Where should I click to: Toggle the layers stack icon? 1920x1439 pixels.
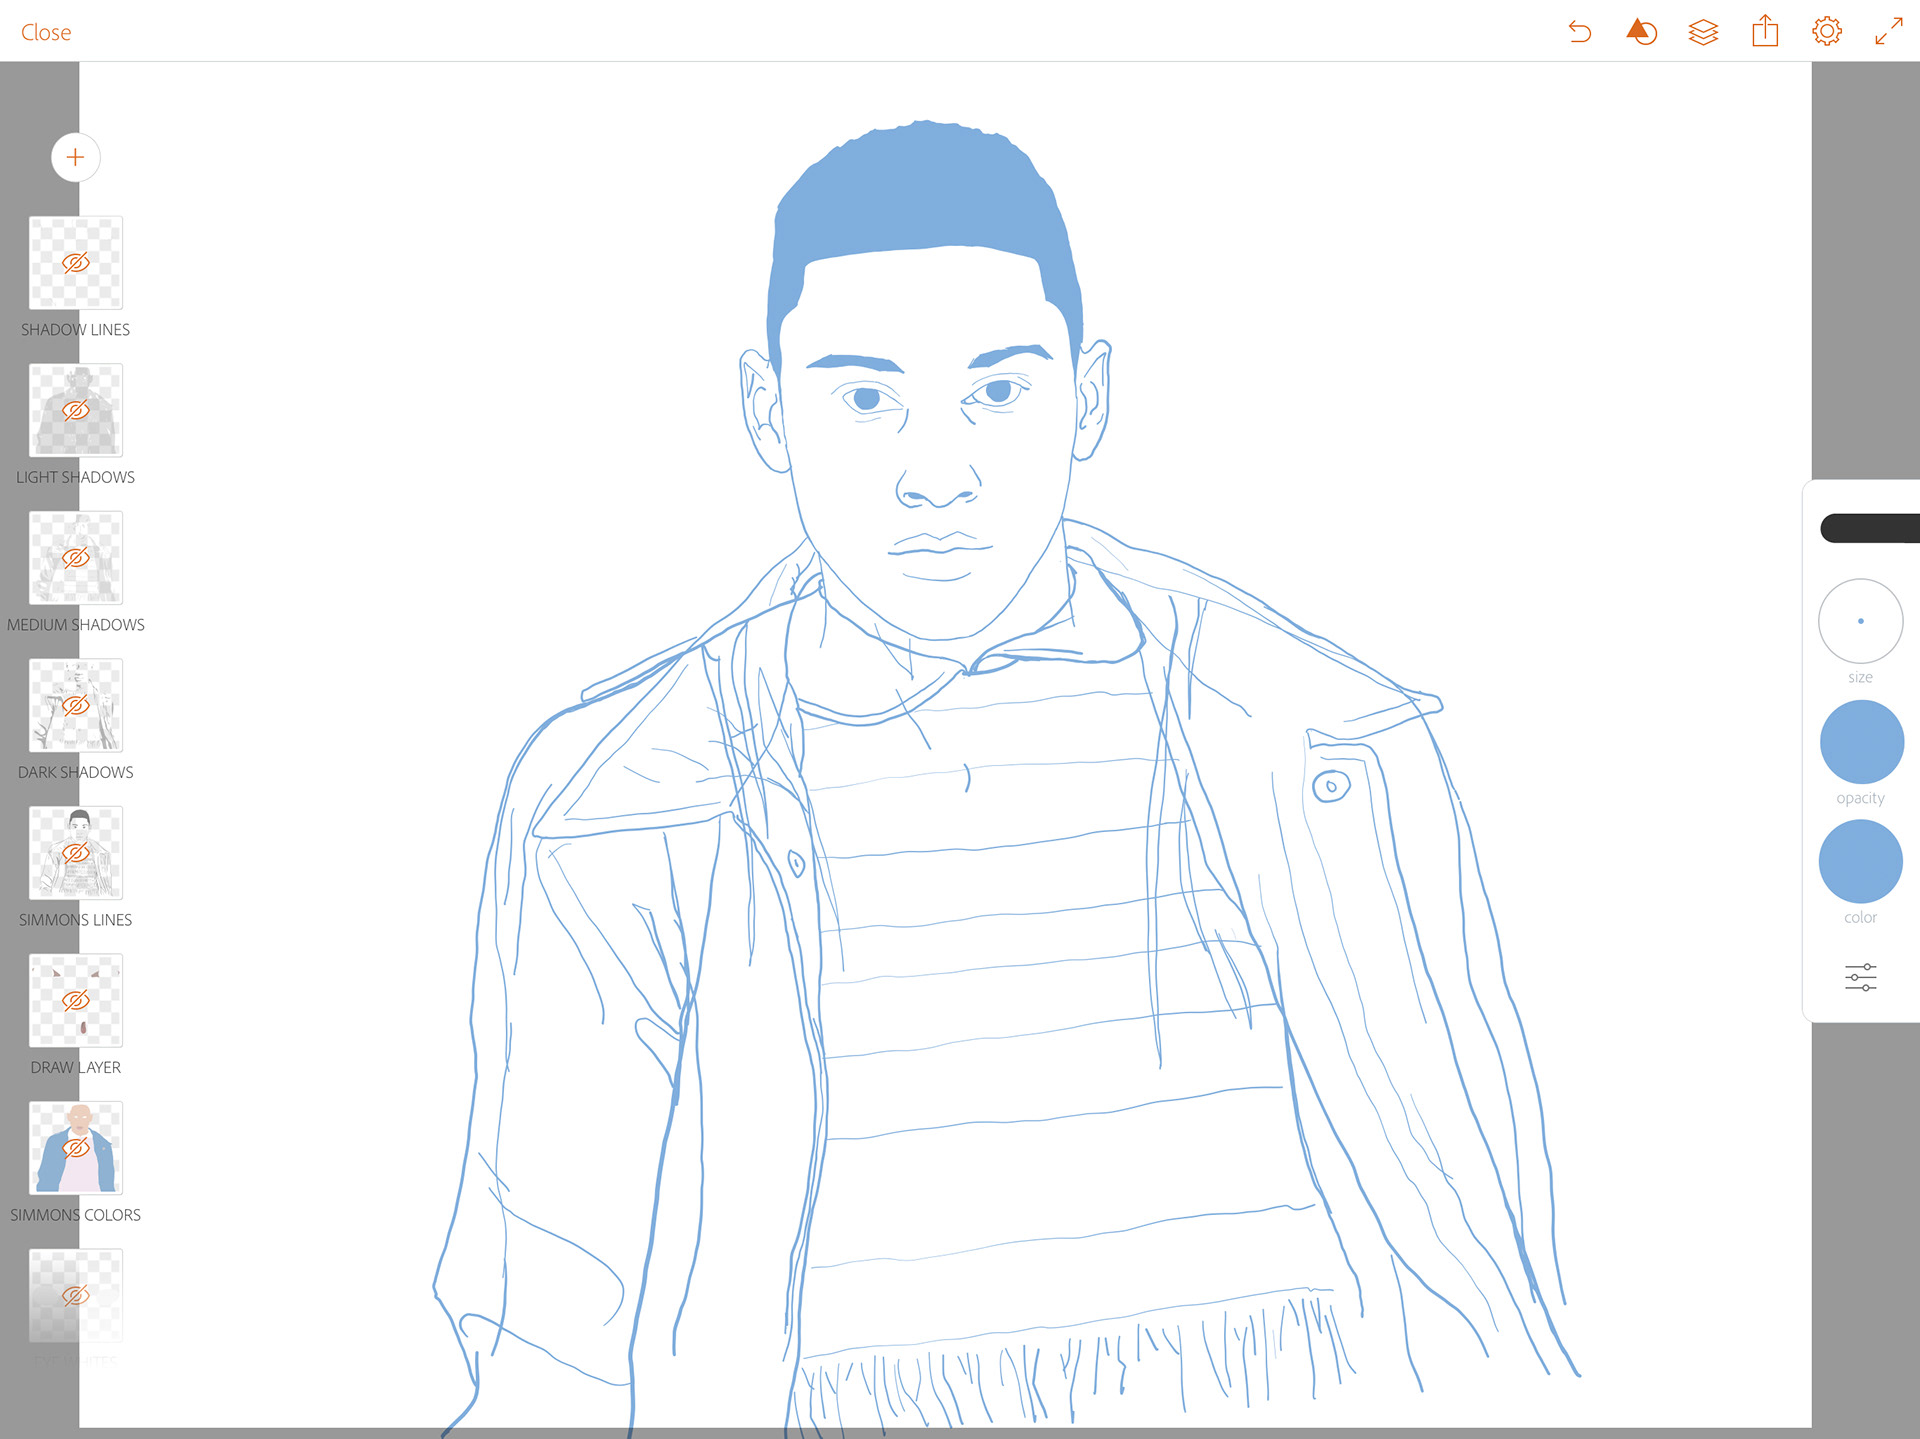(x=1703, y=32)
